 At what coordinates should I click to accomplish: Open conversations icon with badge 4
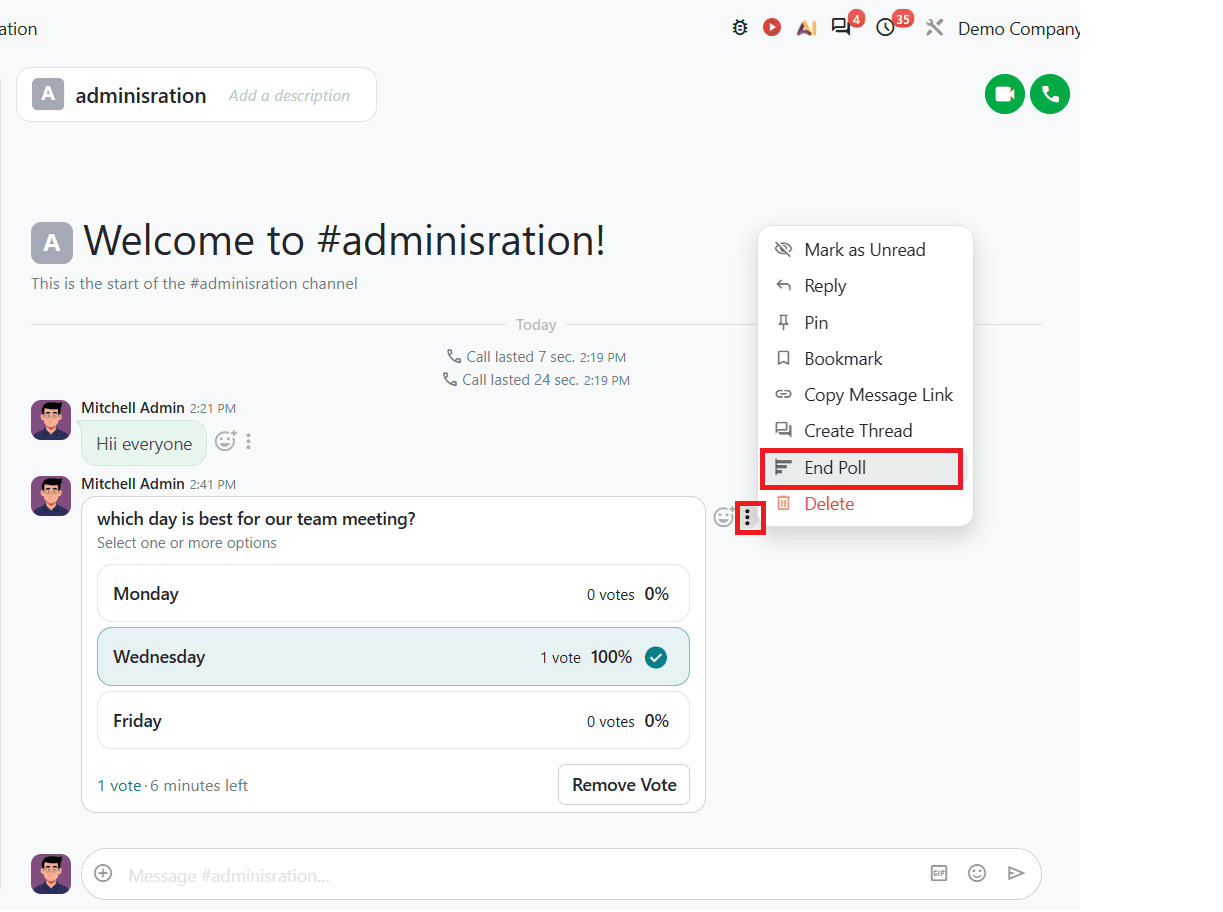point(842,28)
